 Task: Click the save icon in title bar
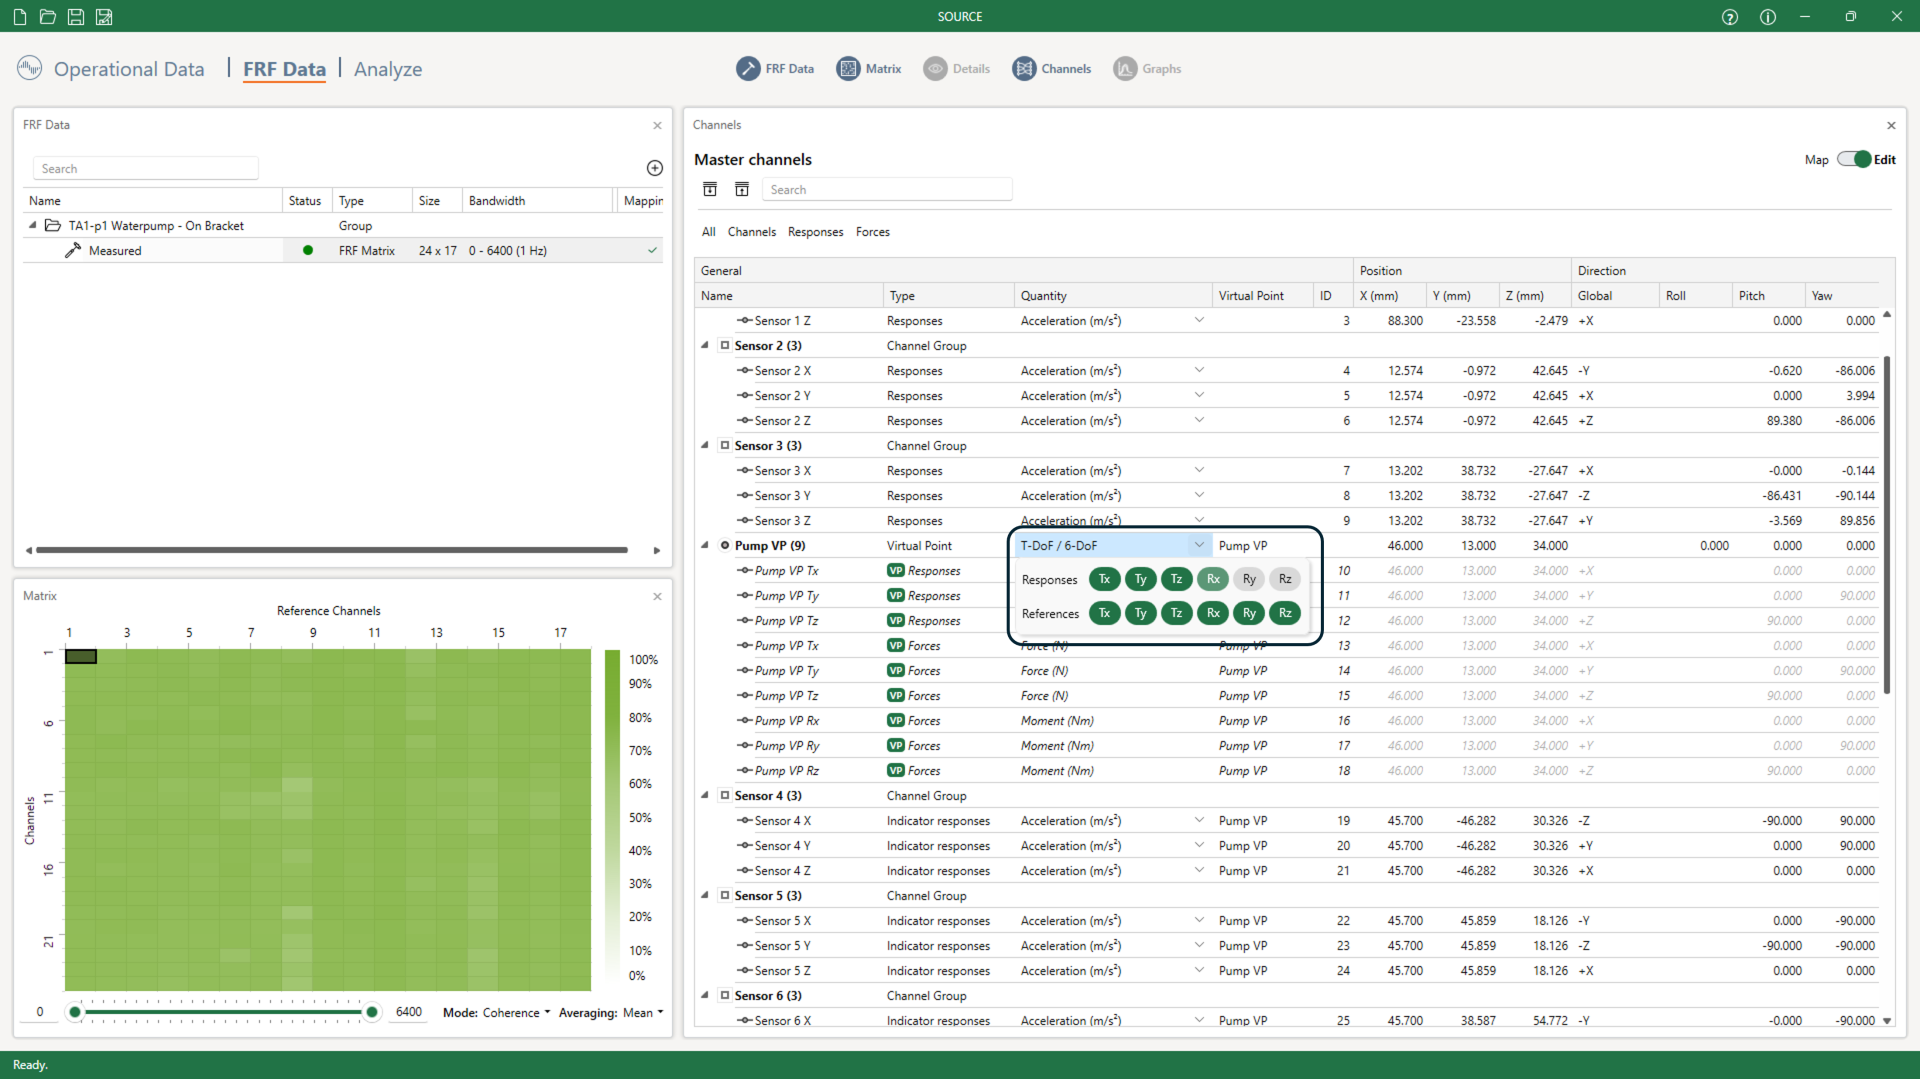point(75,16)
